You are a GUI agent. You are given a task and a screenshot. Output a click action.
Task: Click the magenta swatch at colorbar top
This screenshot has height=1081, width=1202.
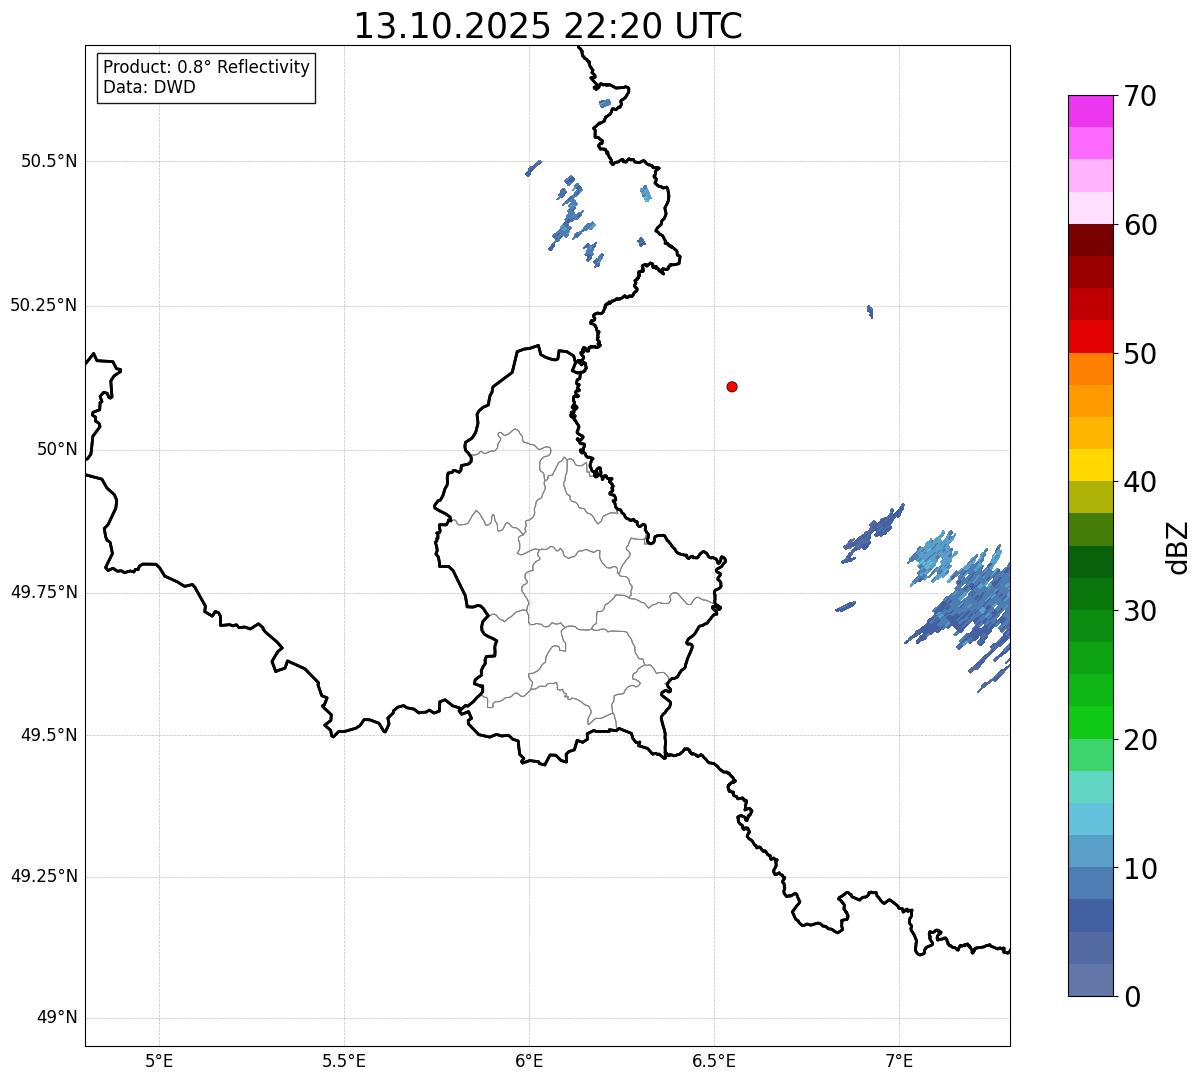[1090, 111]
